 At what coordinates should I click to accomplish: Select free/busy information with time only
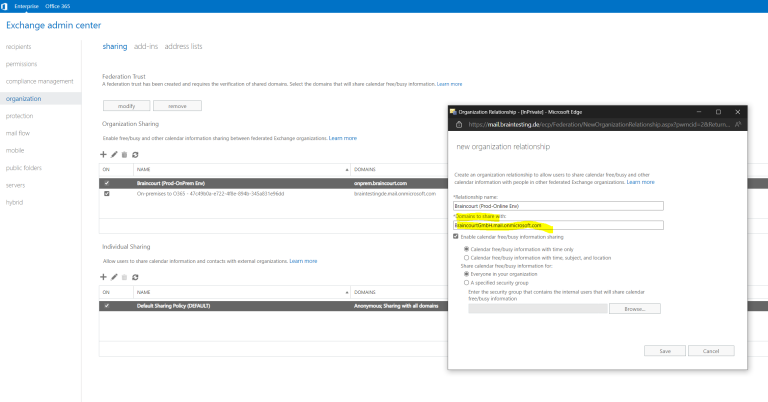466,249
